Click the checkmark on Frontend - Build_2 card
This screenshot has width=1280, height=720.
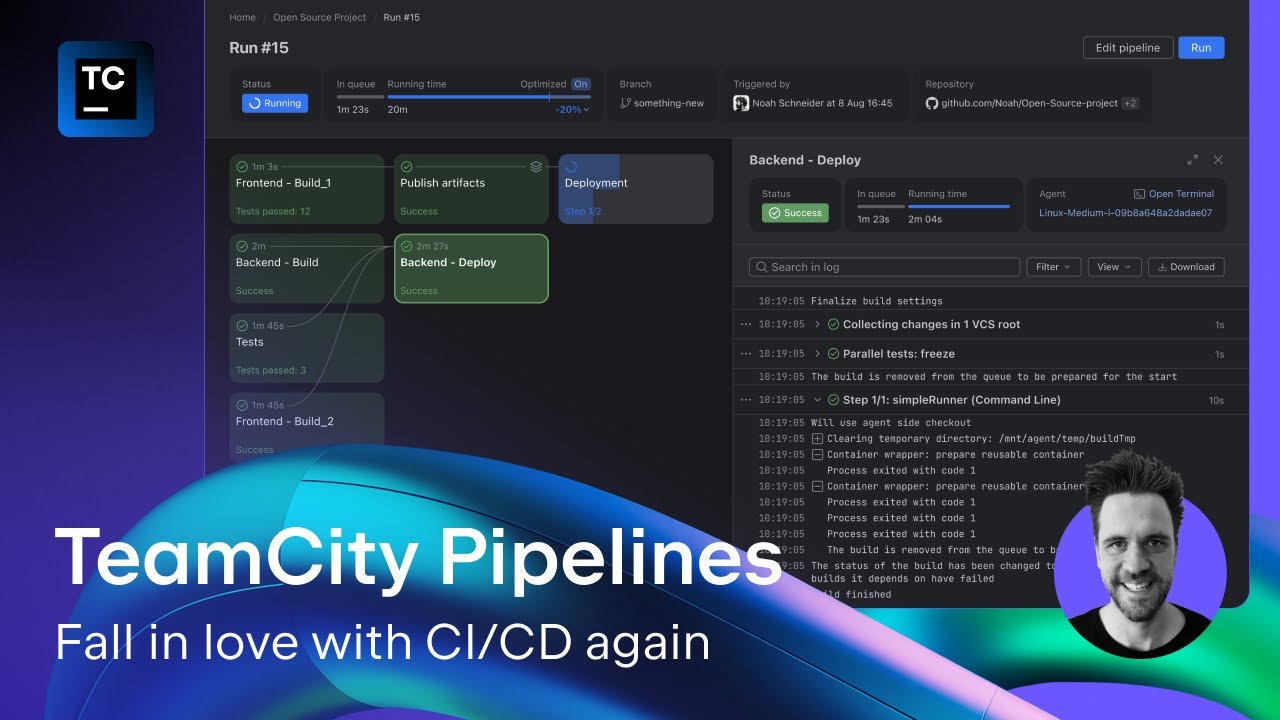(x=242, y=405)
